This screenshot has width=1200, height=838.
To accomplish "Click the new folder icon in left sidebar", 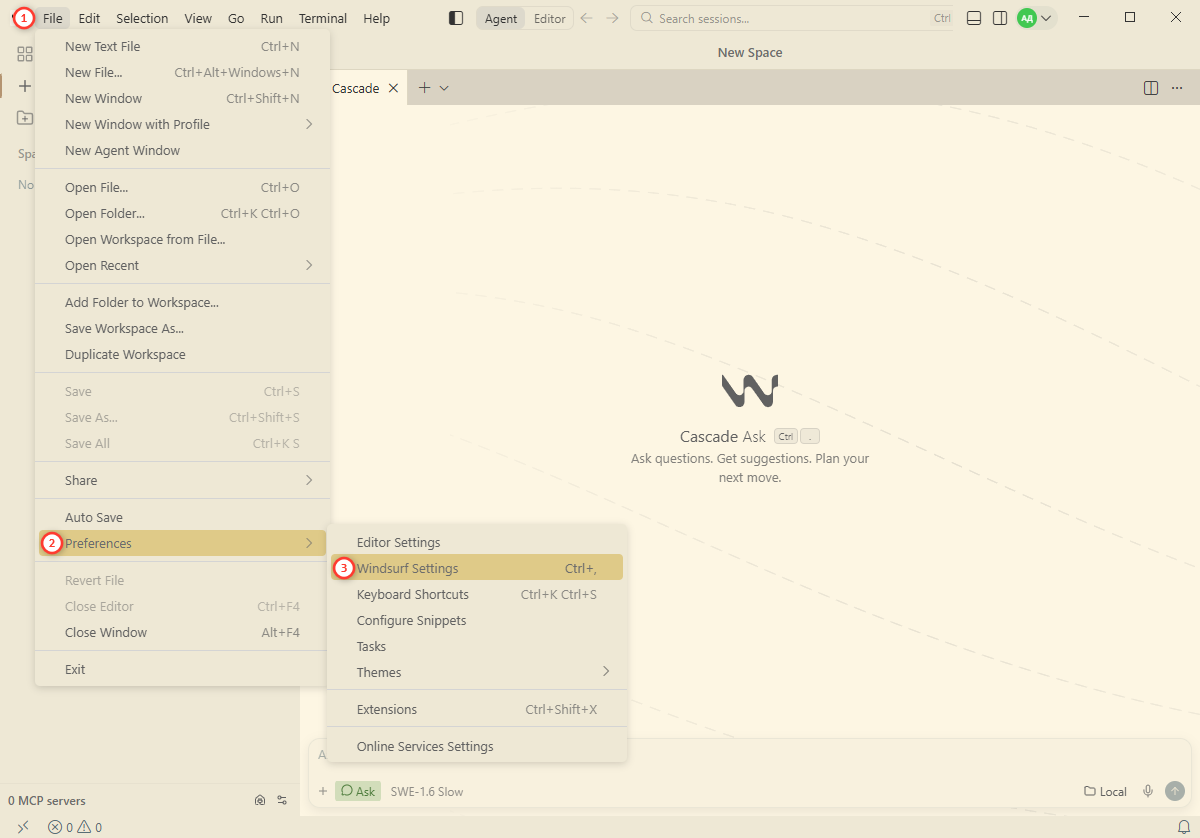I will 25,118.
